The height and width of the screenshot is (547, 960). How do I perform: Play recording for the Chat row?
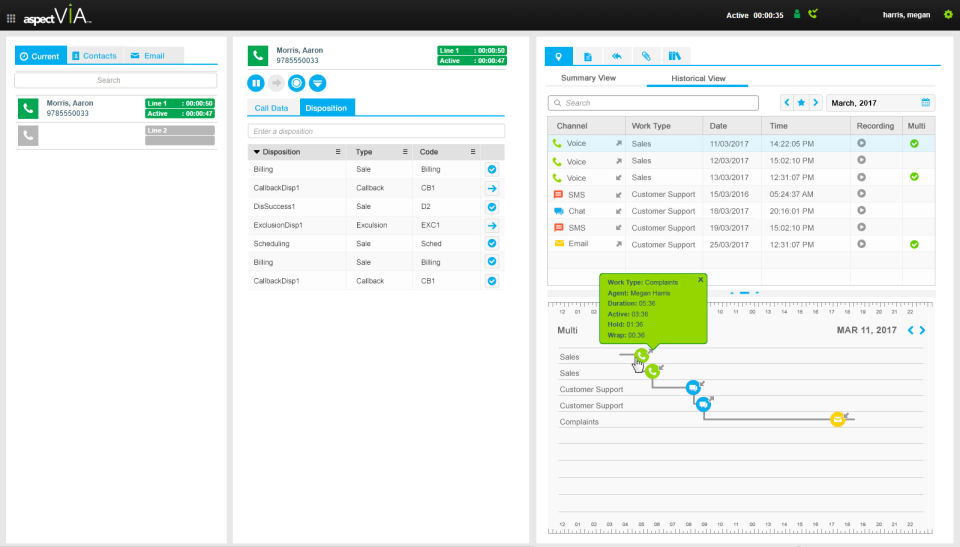pos(861,210)
